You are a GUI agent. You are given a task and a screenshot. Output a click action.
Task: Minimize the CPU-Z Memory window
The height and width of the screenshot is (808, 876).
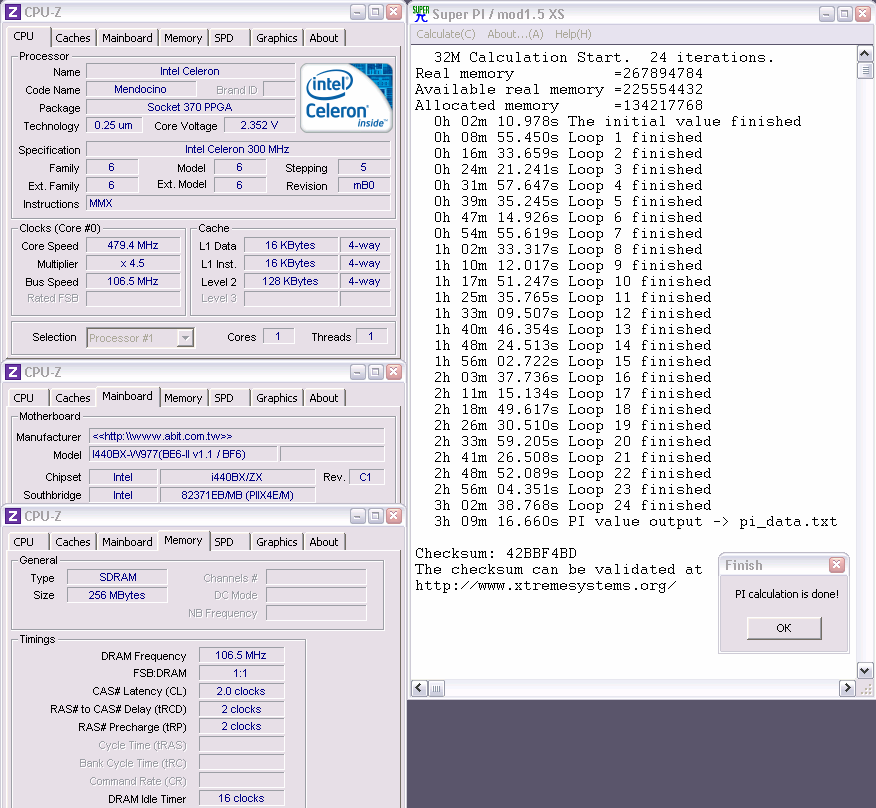tap(358, 516)
